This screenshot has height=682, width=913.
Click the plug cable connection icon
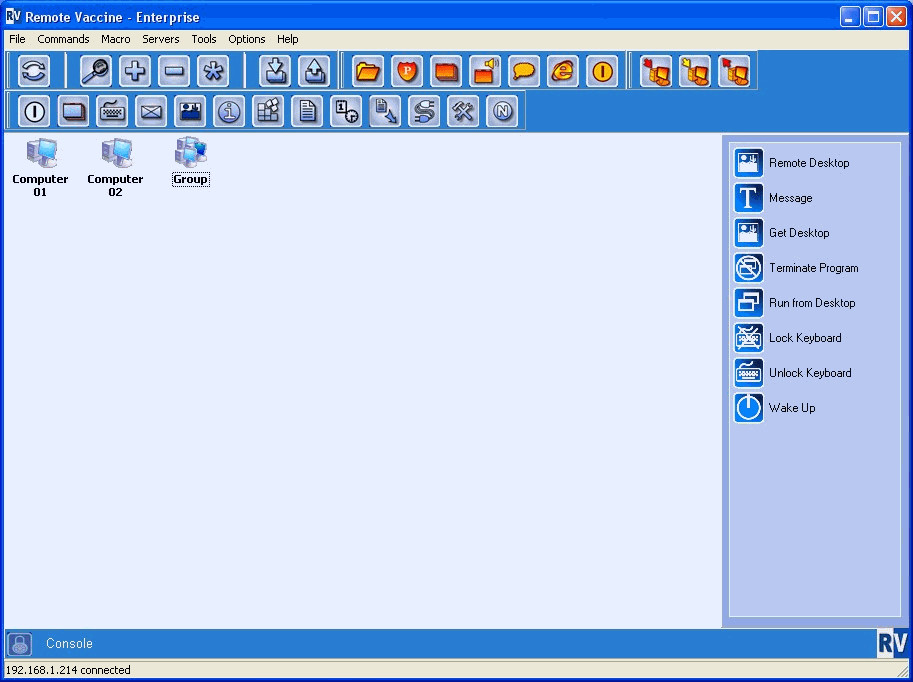(x=424, y=111)
